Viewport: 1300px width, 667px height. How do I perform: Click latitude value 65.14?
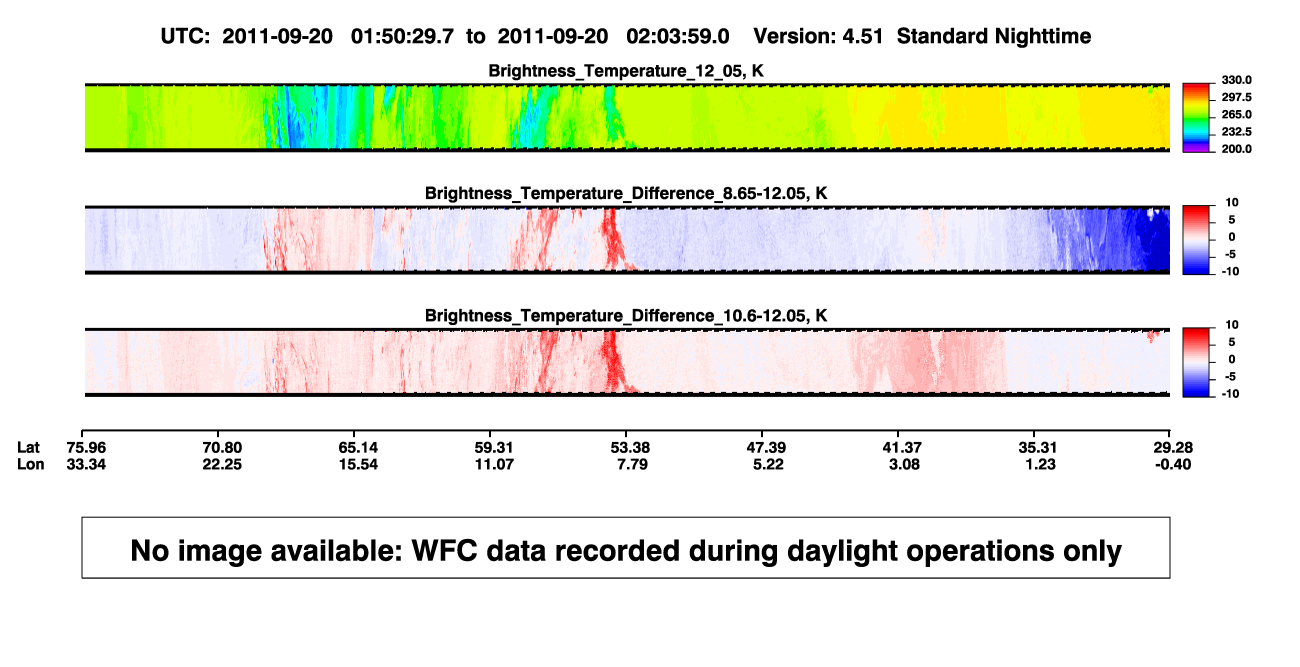click(357, 446)
